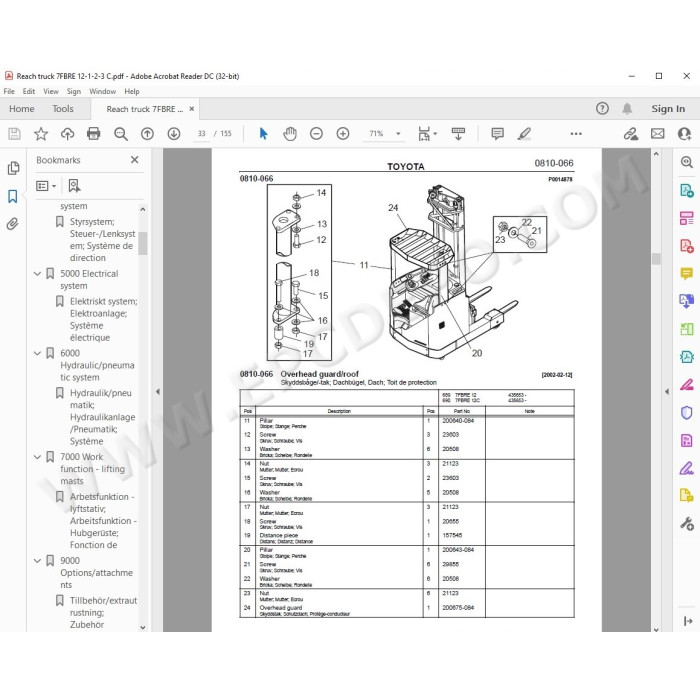Add file to starred favorites
Viewport: 700px width, 700px height.
click(41, 133)
